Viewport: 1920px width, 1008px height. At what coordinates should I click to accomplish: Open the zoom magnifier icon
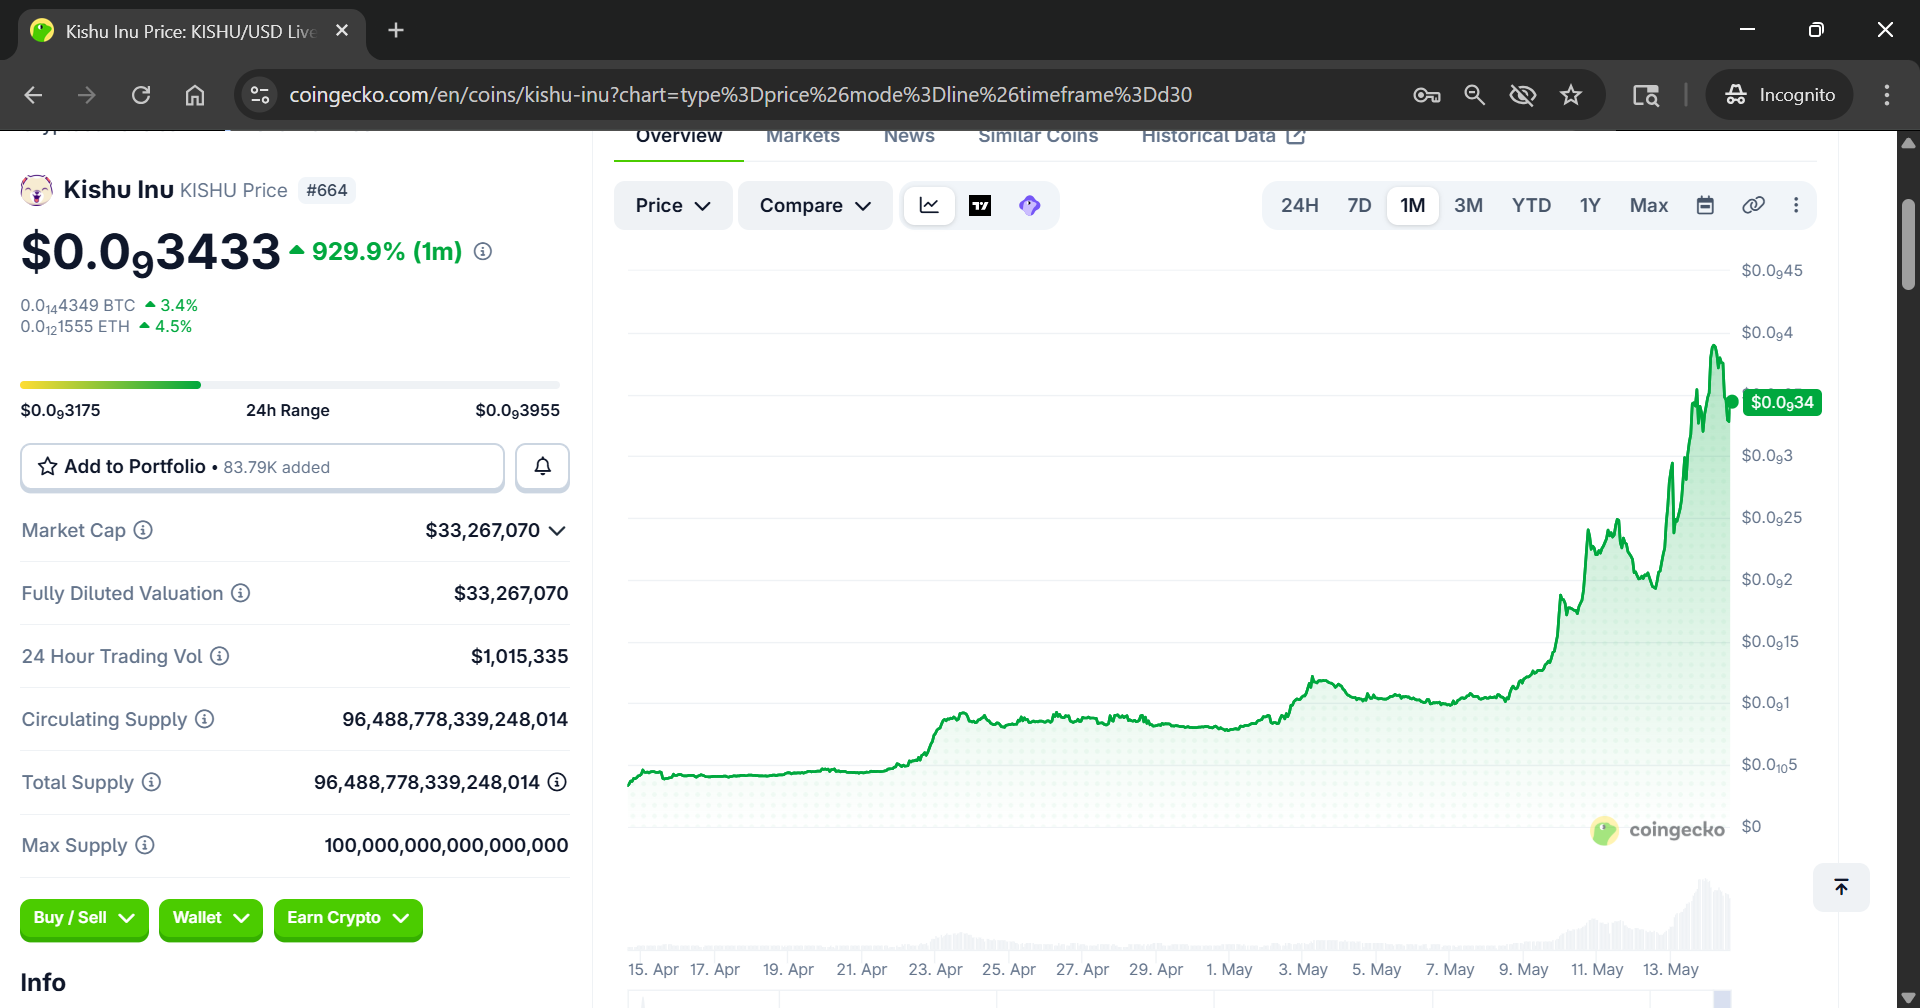coord(1475,95)
